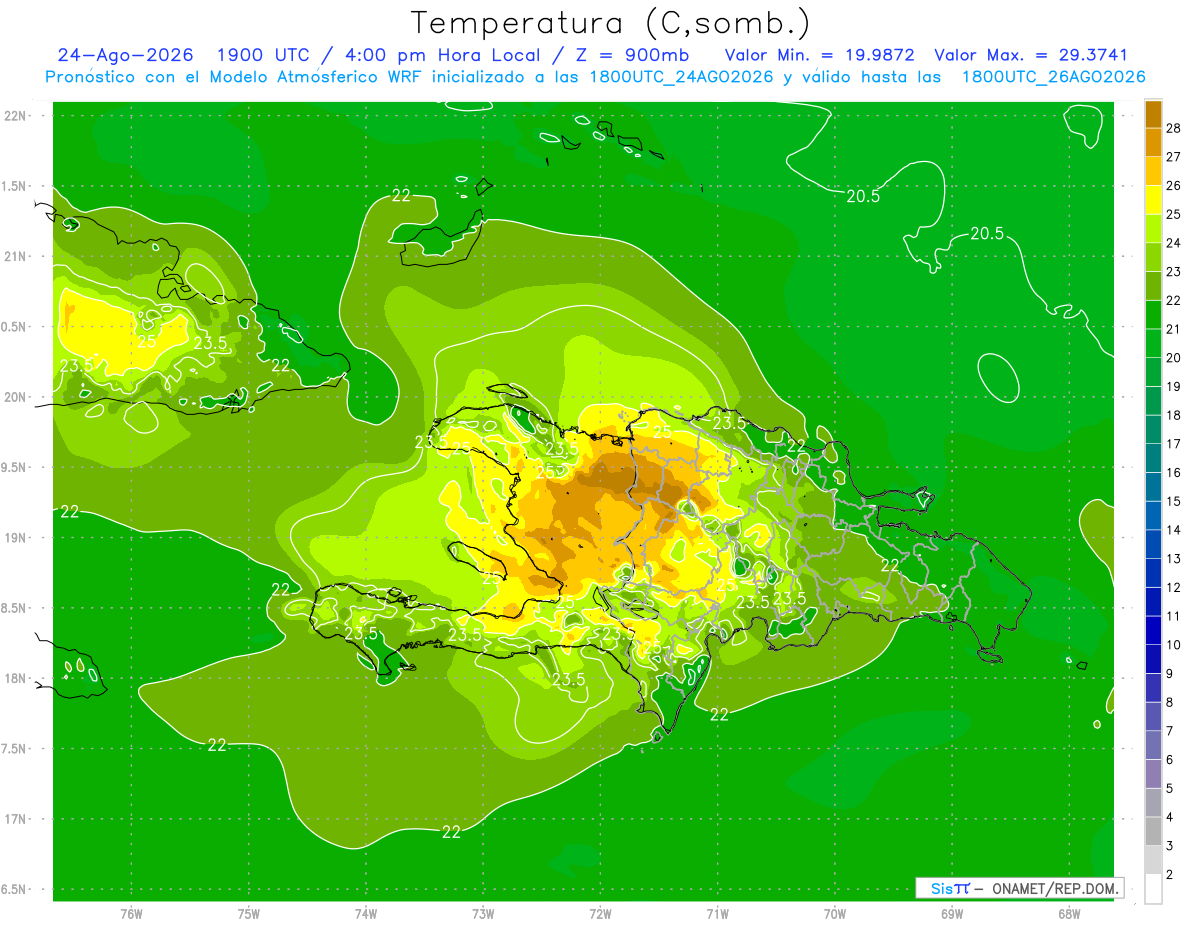Click legend scale value 16
The image size is (1200, 927).
pos(1175,472)
